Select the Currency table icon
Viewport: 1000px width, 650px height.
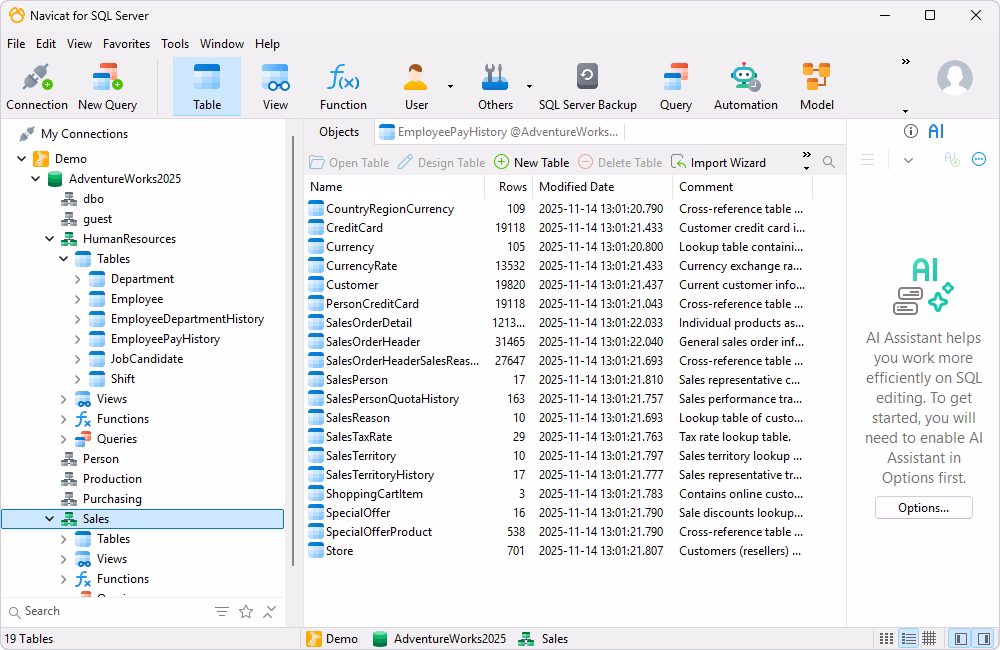[316, 246]
